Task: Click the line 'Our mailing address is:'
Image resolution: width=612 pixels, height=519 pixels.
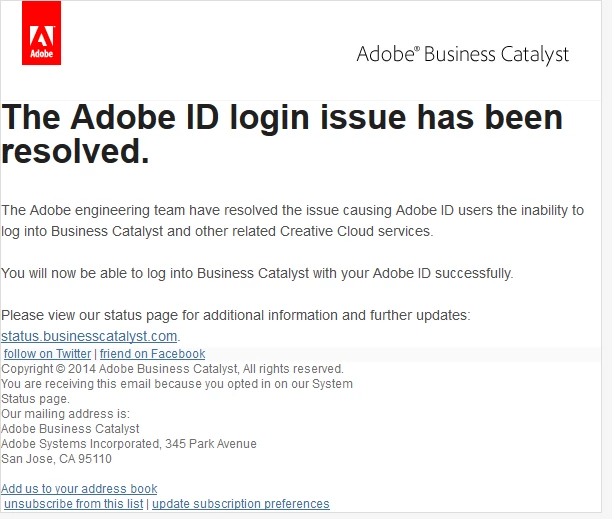Action: [65, 414]
